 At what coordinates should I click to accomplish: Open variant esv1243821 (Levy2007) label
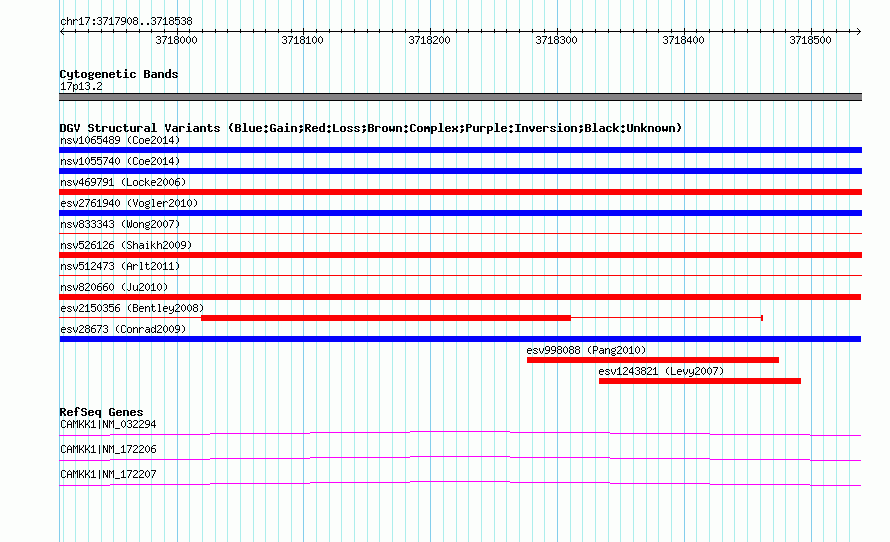(661, 371)
